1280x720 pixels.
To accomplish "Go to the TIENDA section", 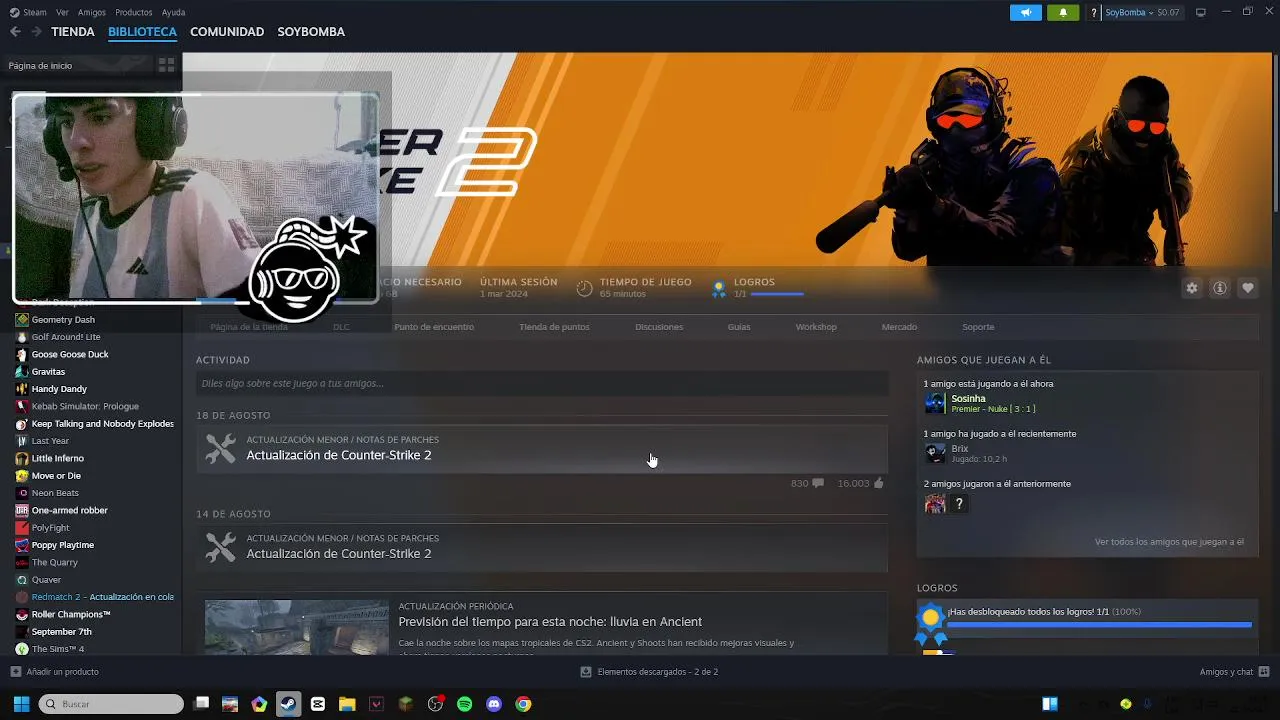I will pyautogui.click(x=73, y=32).
